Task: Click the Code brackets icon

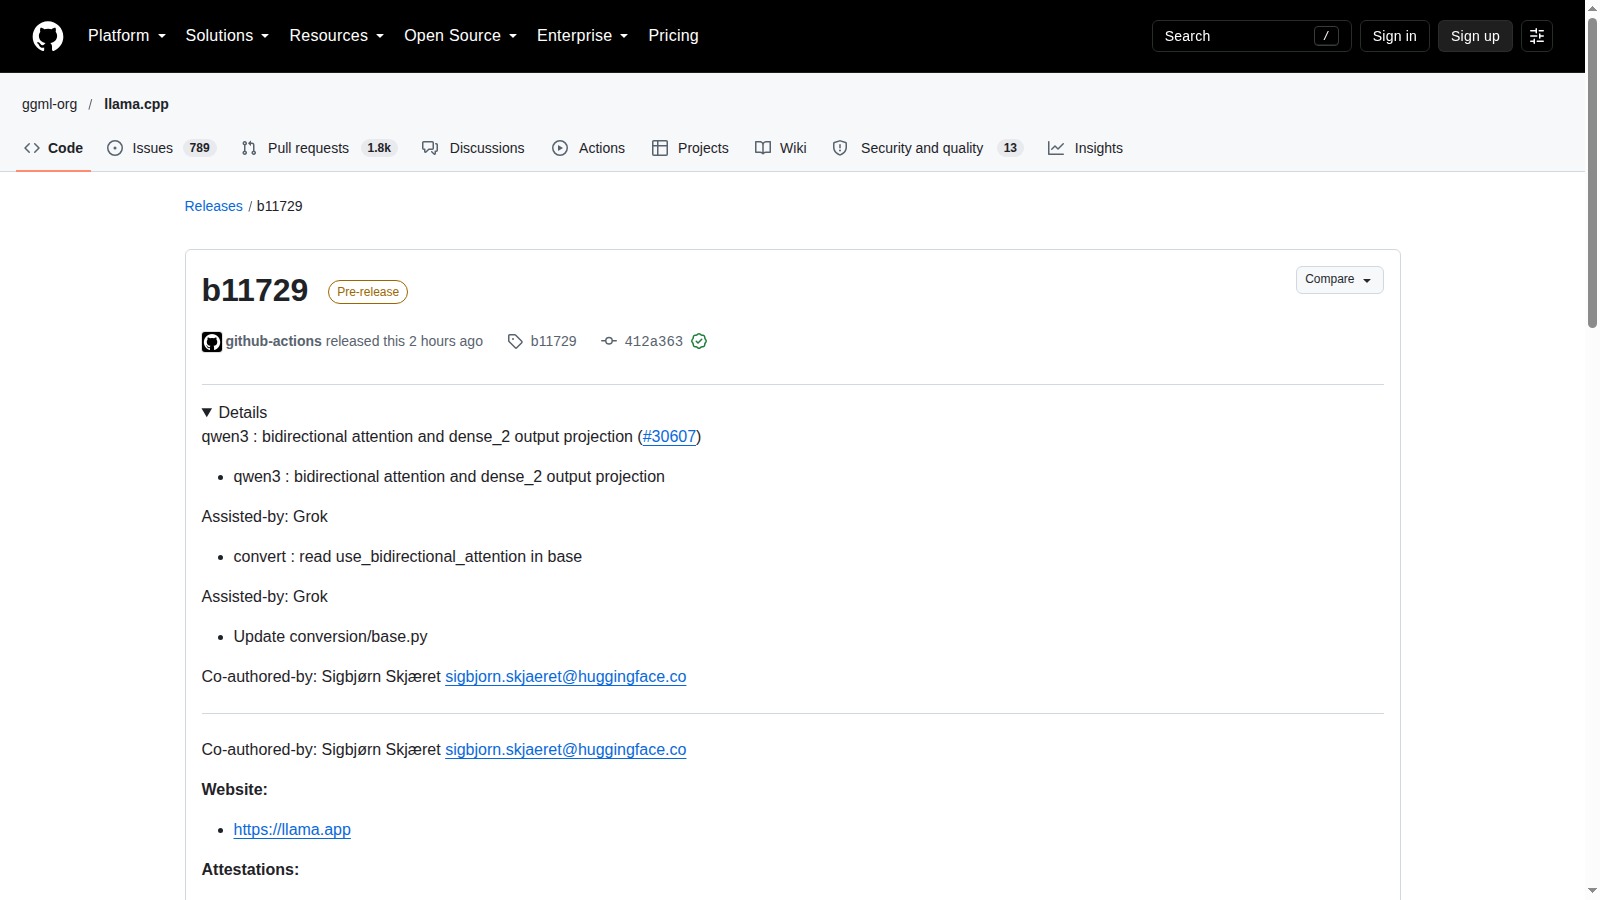Action: point(32,148)
